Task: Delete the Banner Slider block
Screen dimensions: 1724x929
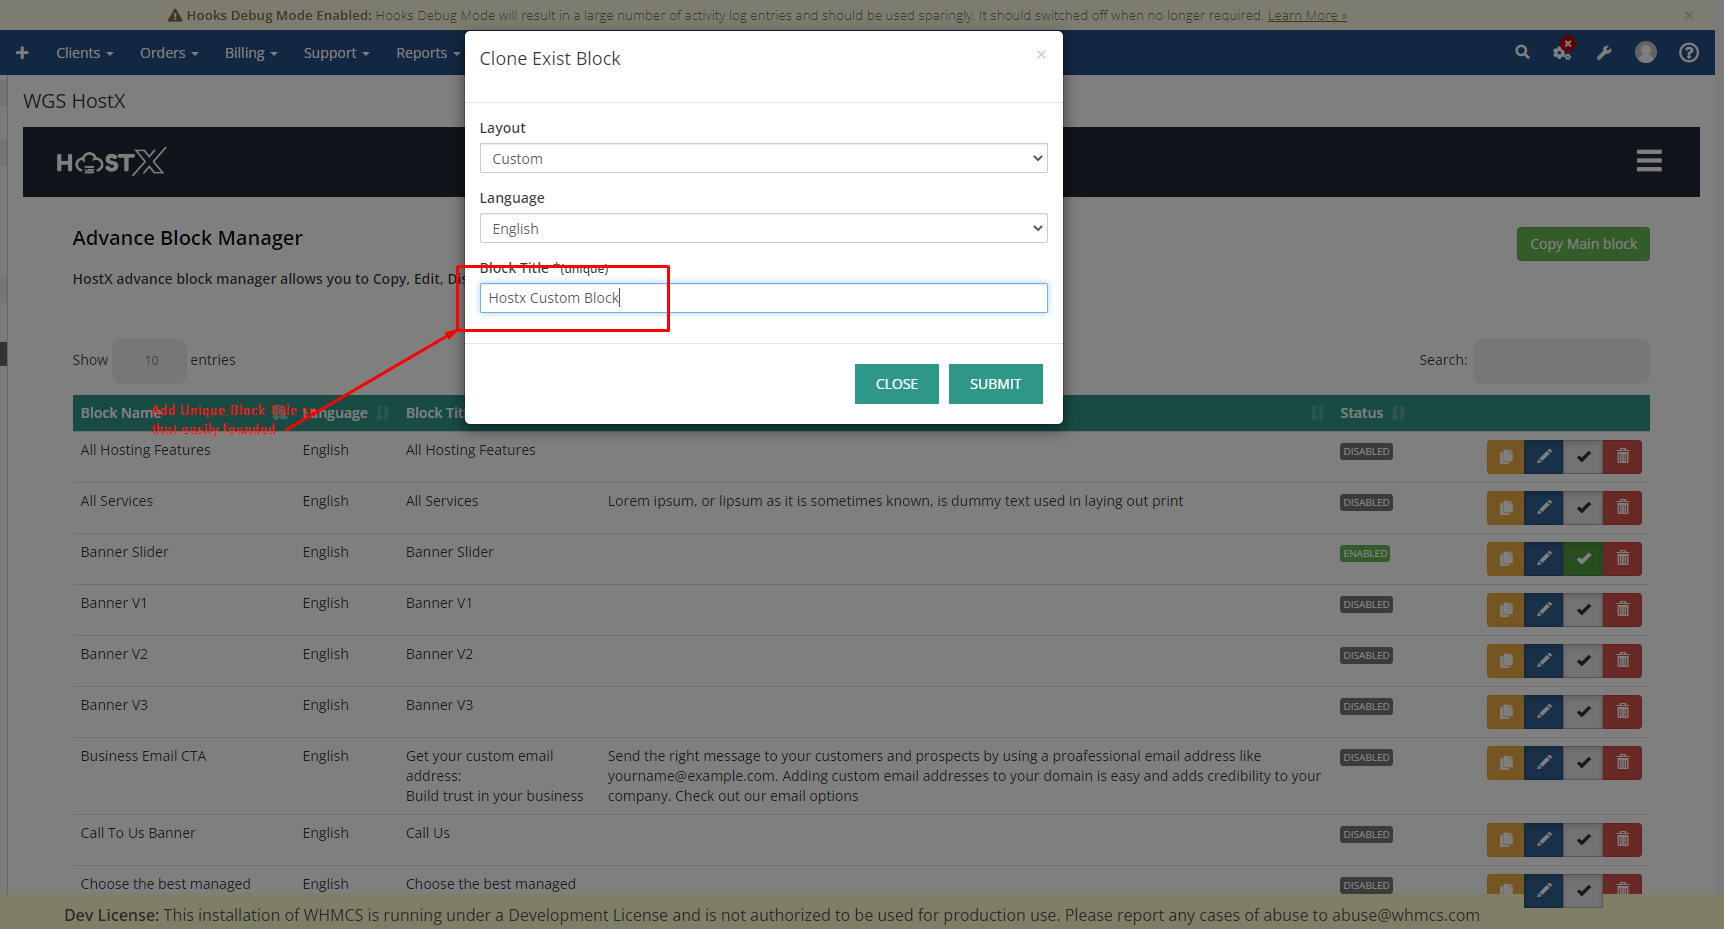Action: click(x=1622, y=559)
